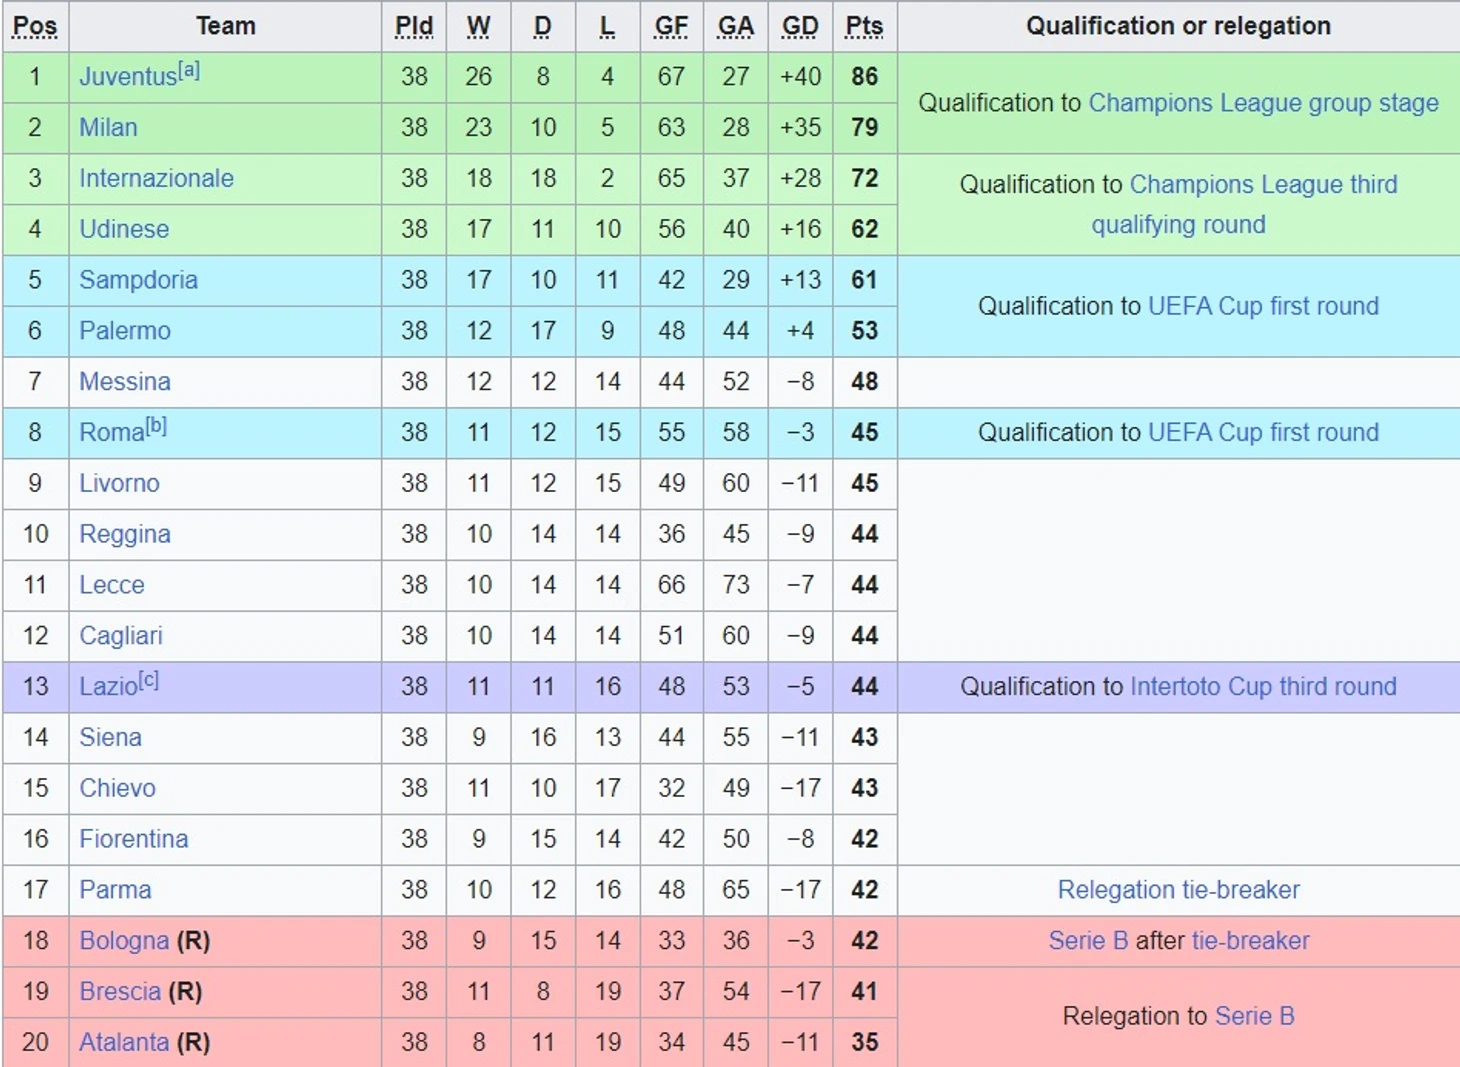Open Serie B link in Bologna row
Screen dimensions: 1460x1067
coord(1087,941)
